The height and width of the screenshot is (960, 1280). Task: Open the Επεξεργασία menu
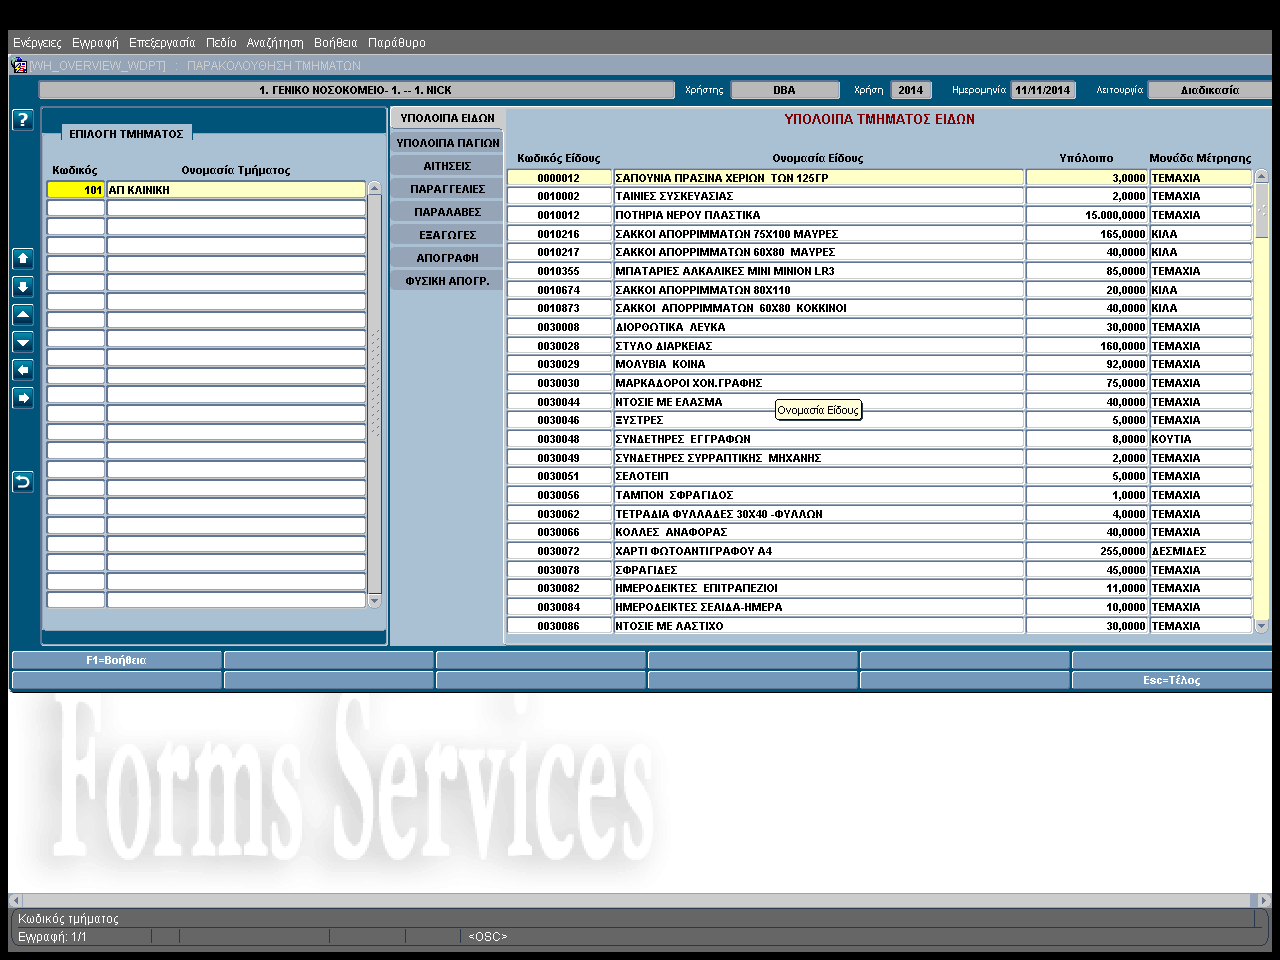coord(162,43)
